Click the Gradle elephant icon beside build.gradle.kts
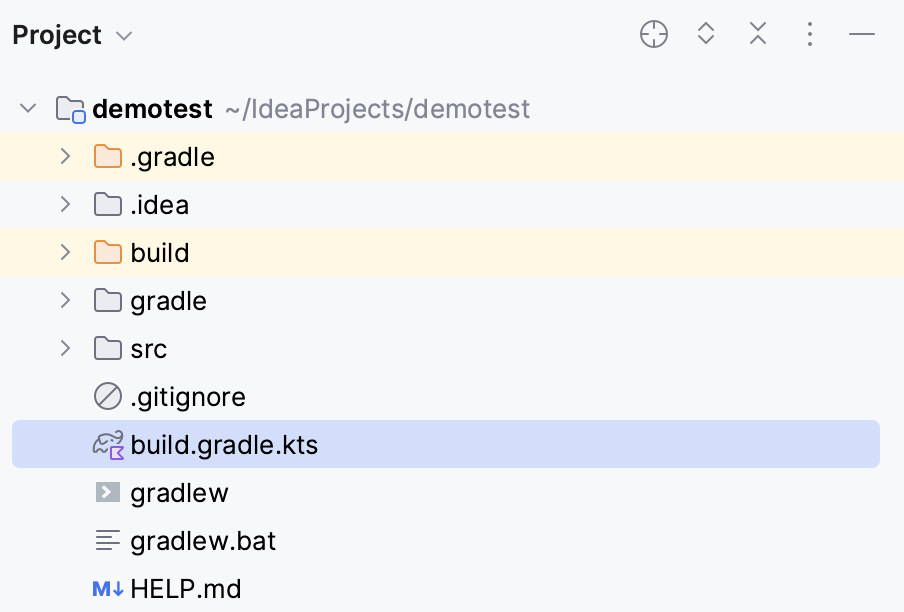 [107, 445]
